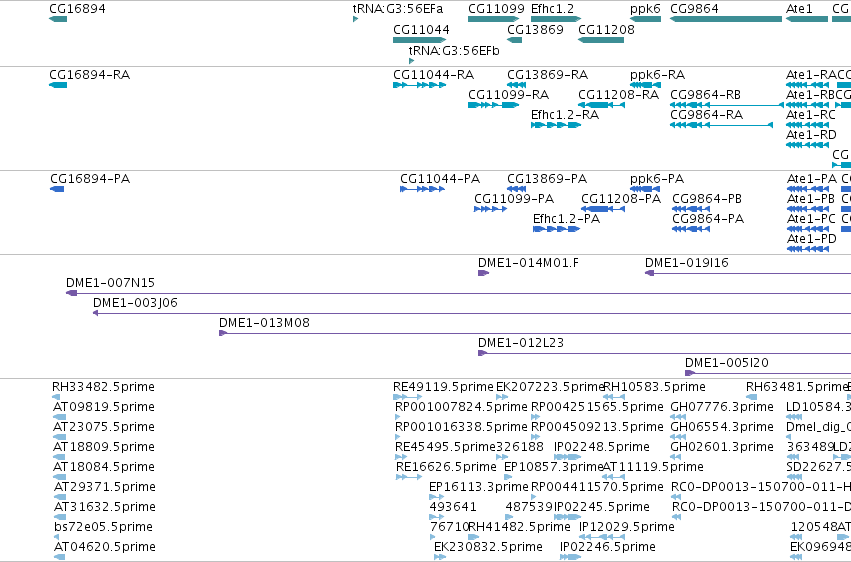The width and height of the screenshot is (851, 562).
Task: Click the CG11208-PA protein label
Action: point(621,199)
